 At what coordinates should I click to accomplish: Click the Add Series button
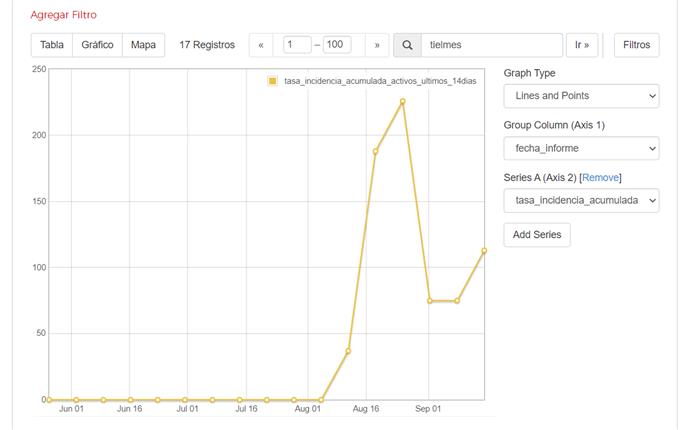pos(537,235)
